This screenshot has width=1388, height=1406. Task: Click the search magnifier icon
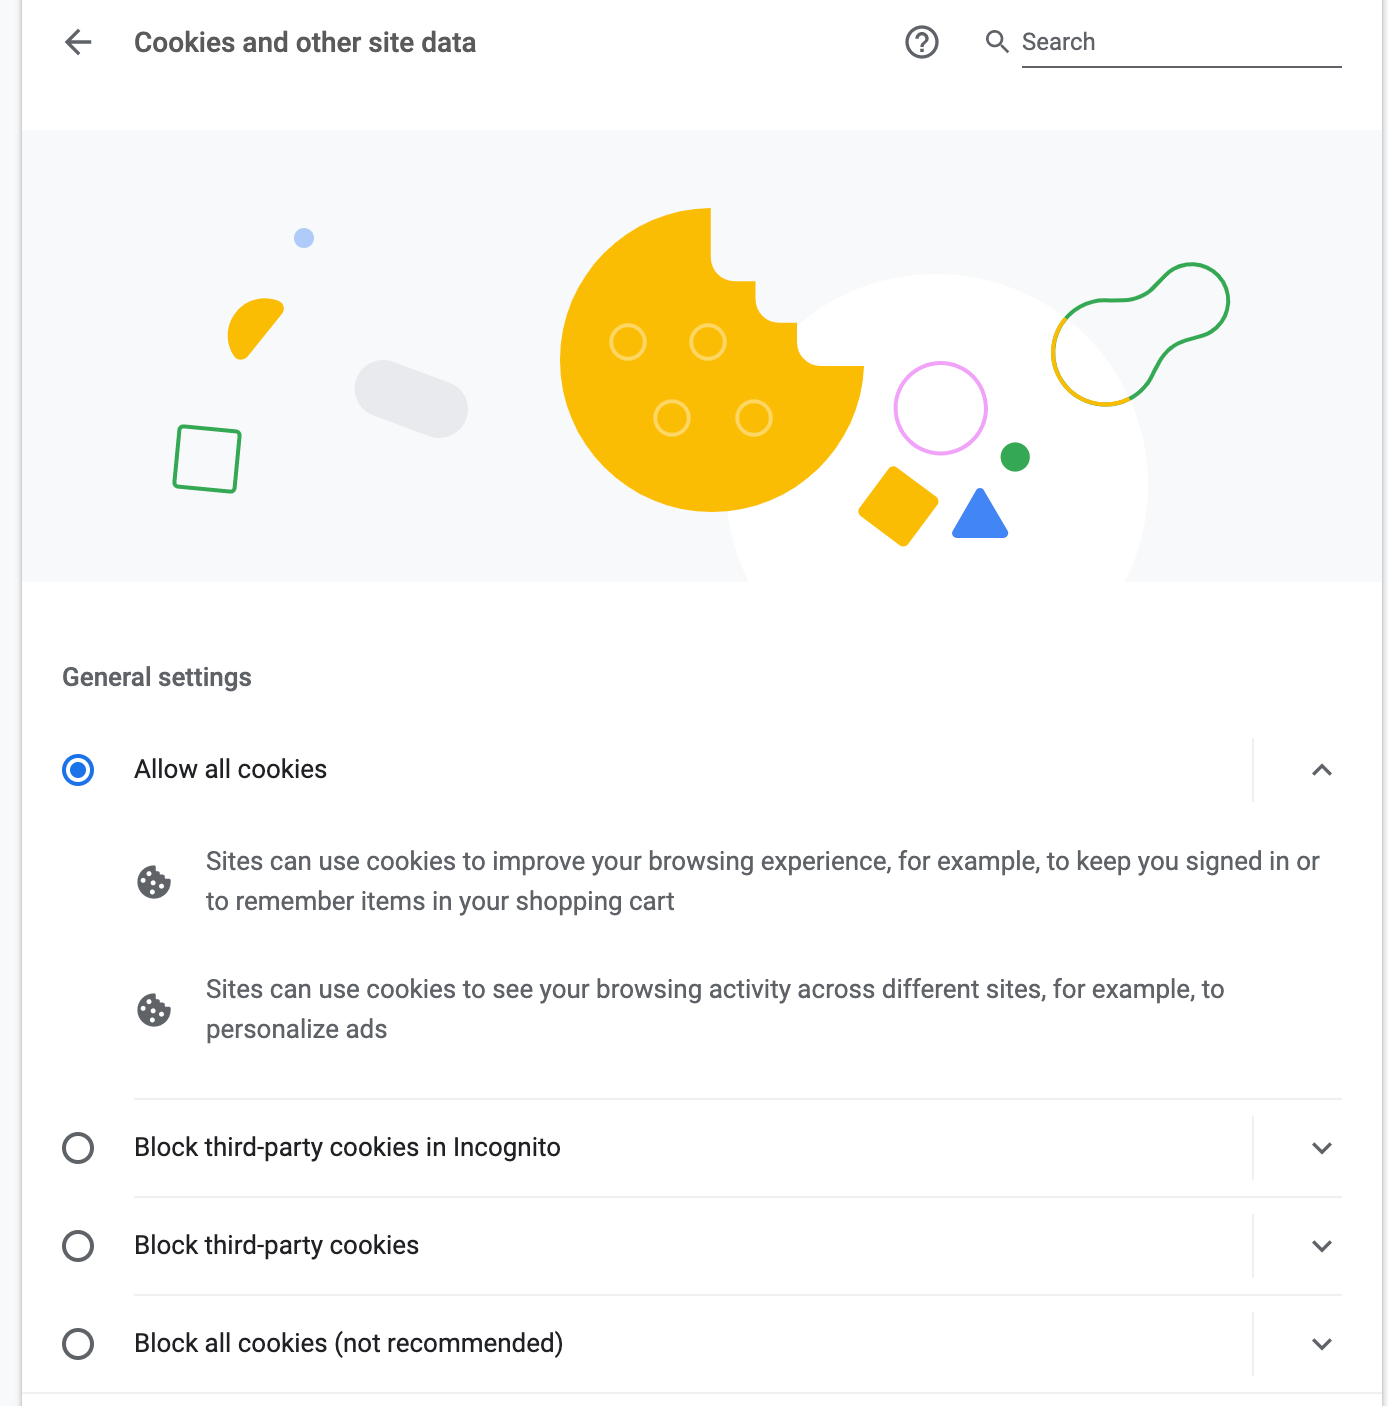997,42
